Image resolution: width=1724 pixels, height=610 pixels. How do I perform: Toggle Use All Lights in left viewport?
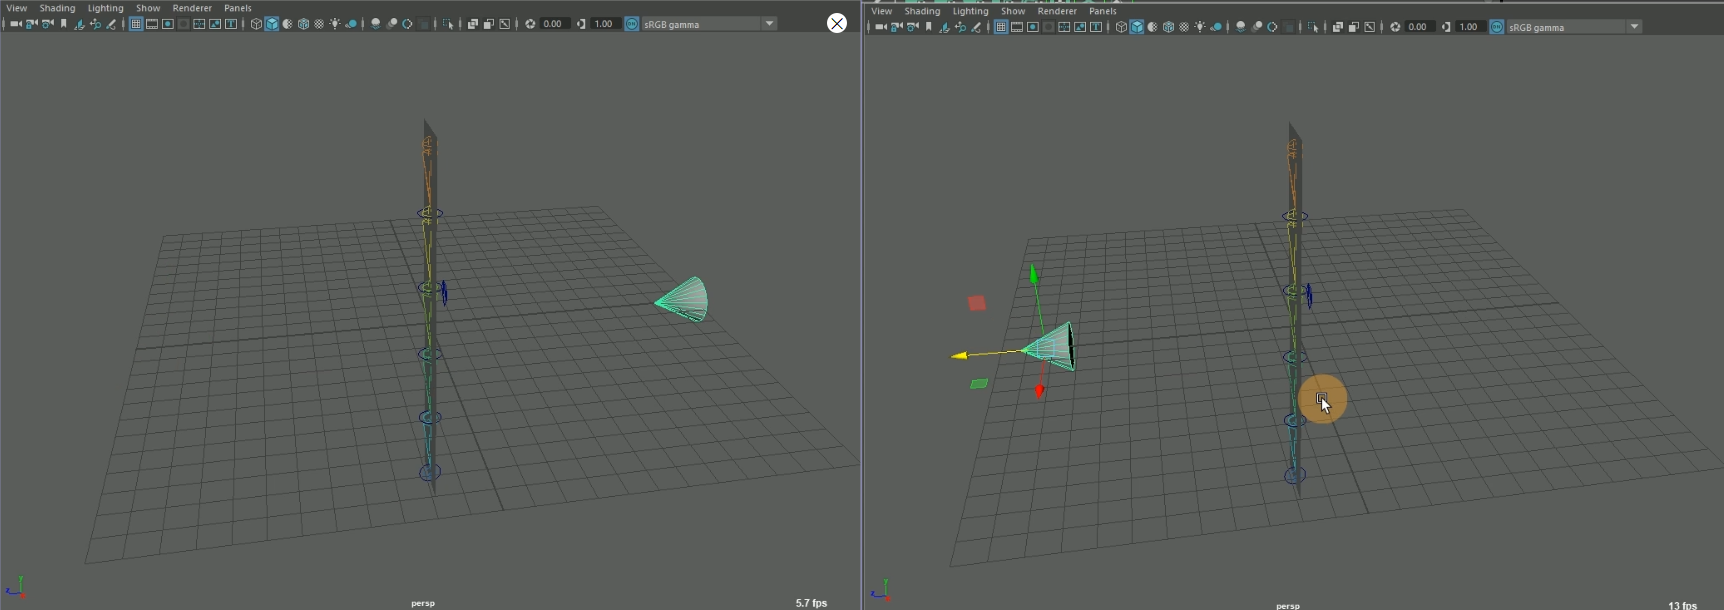[x=335, y=24]
